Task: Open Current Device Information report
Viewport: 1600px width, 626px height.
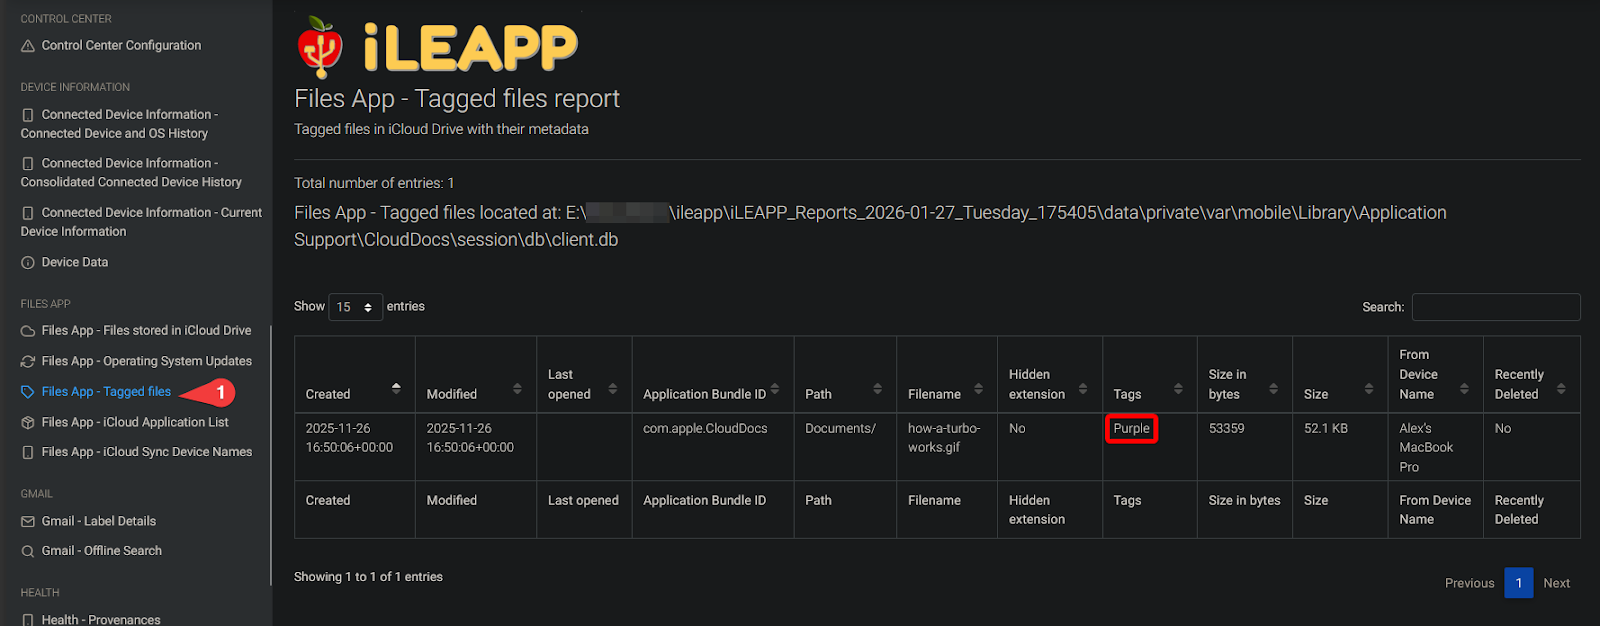Action: [x=141, y=222]
